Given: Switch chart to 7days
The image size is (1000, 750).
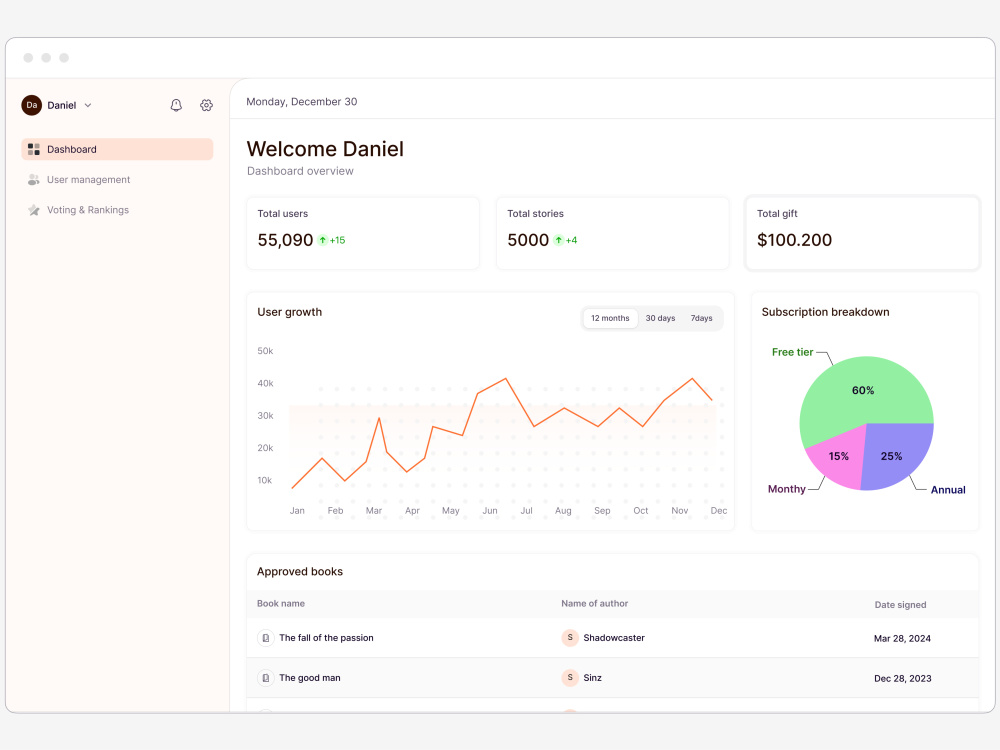Looking at the screenshot, I should tap(702, 318).
